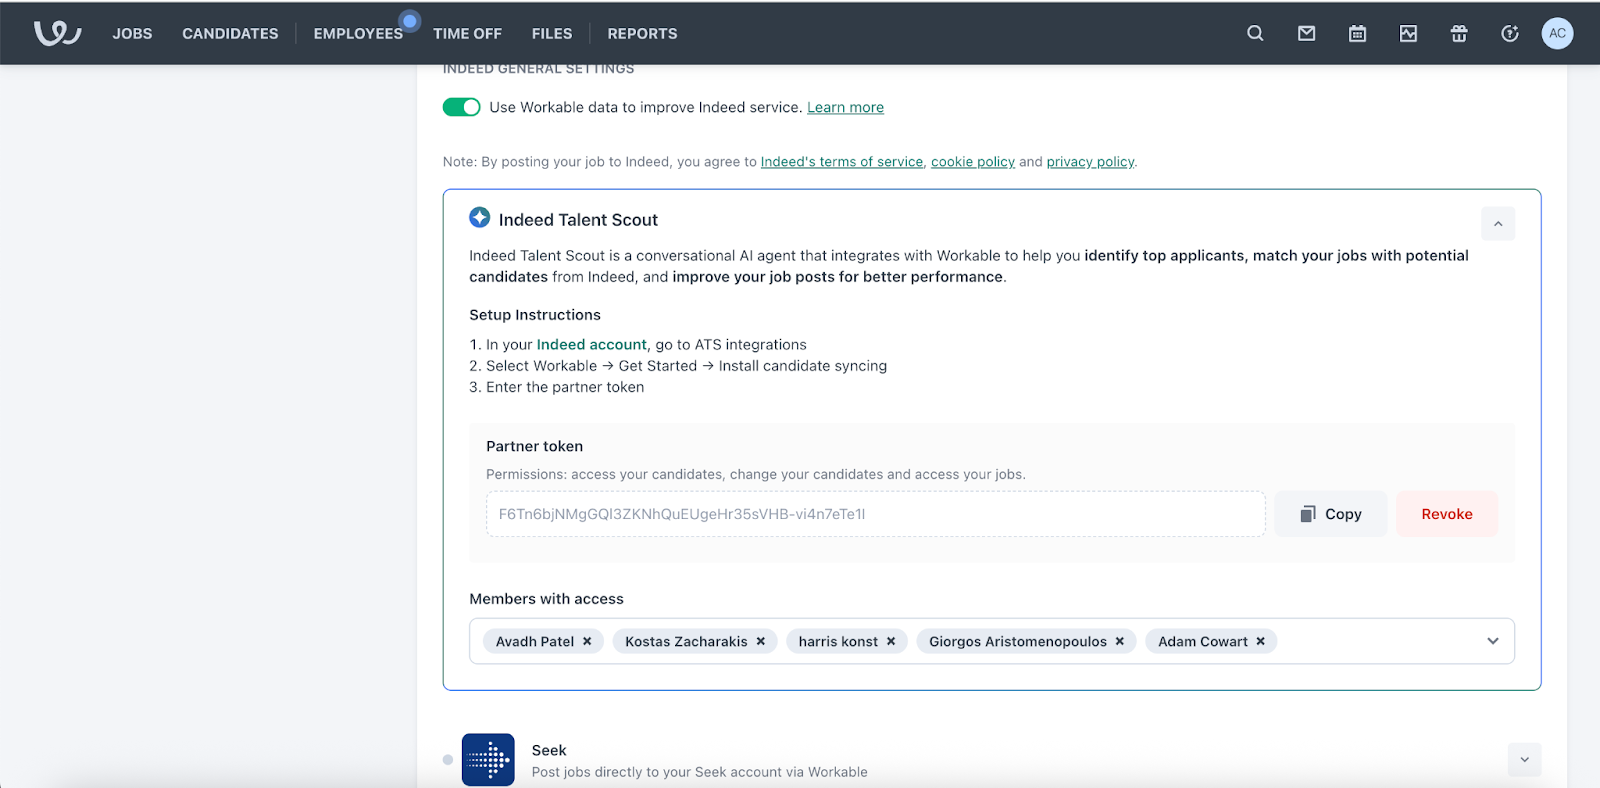Remove Kostas Zacharakis from members
Viewport: 1600px width, 788px height.
760,641
